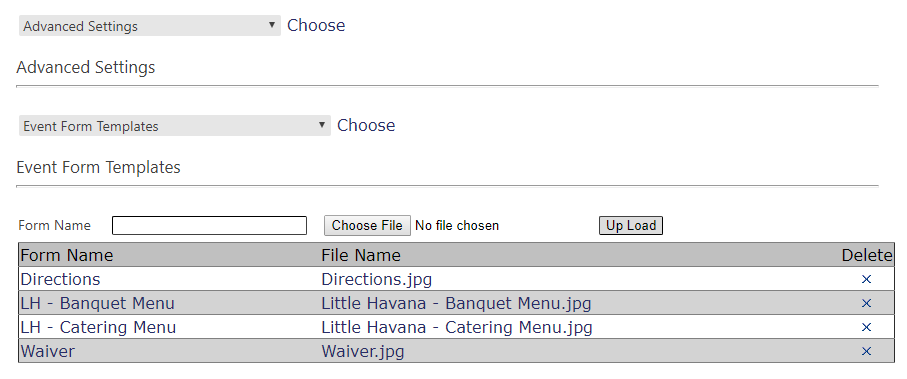The image size is (907, 379).
Task: Delete the Waiver form row
Action: 866,351
